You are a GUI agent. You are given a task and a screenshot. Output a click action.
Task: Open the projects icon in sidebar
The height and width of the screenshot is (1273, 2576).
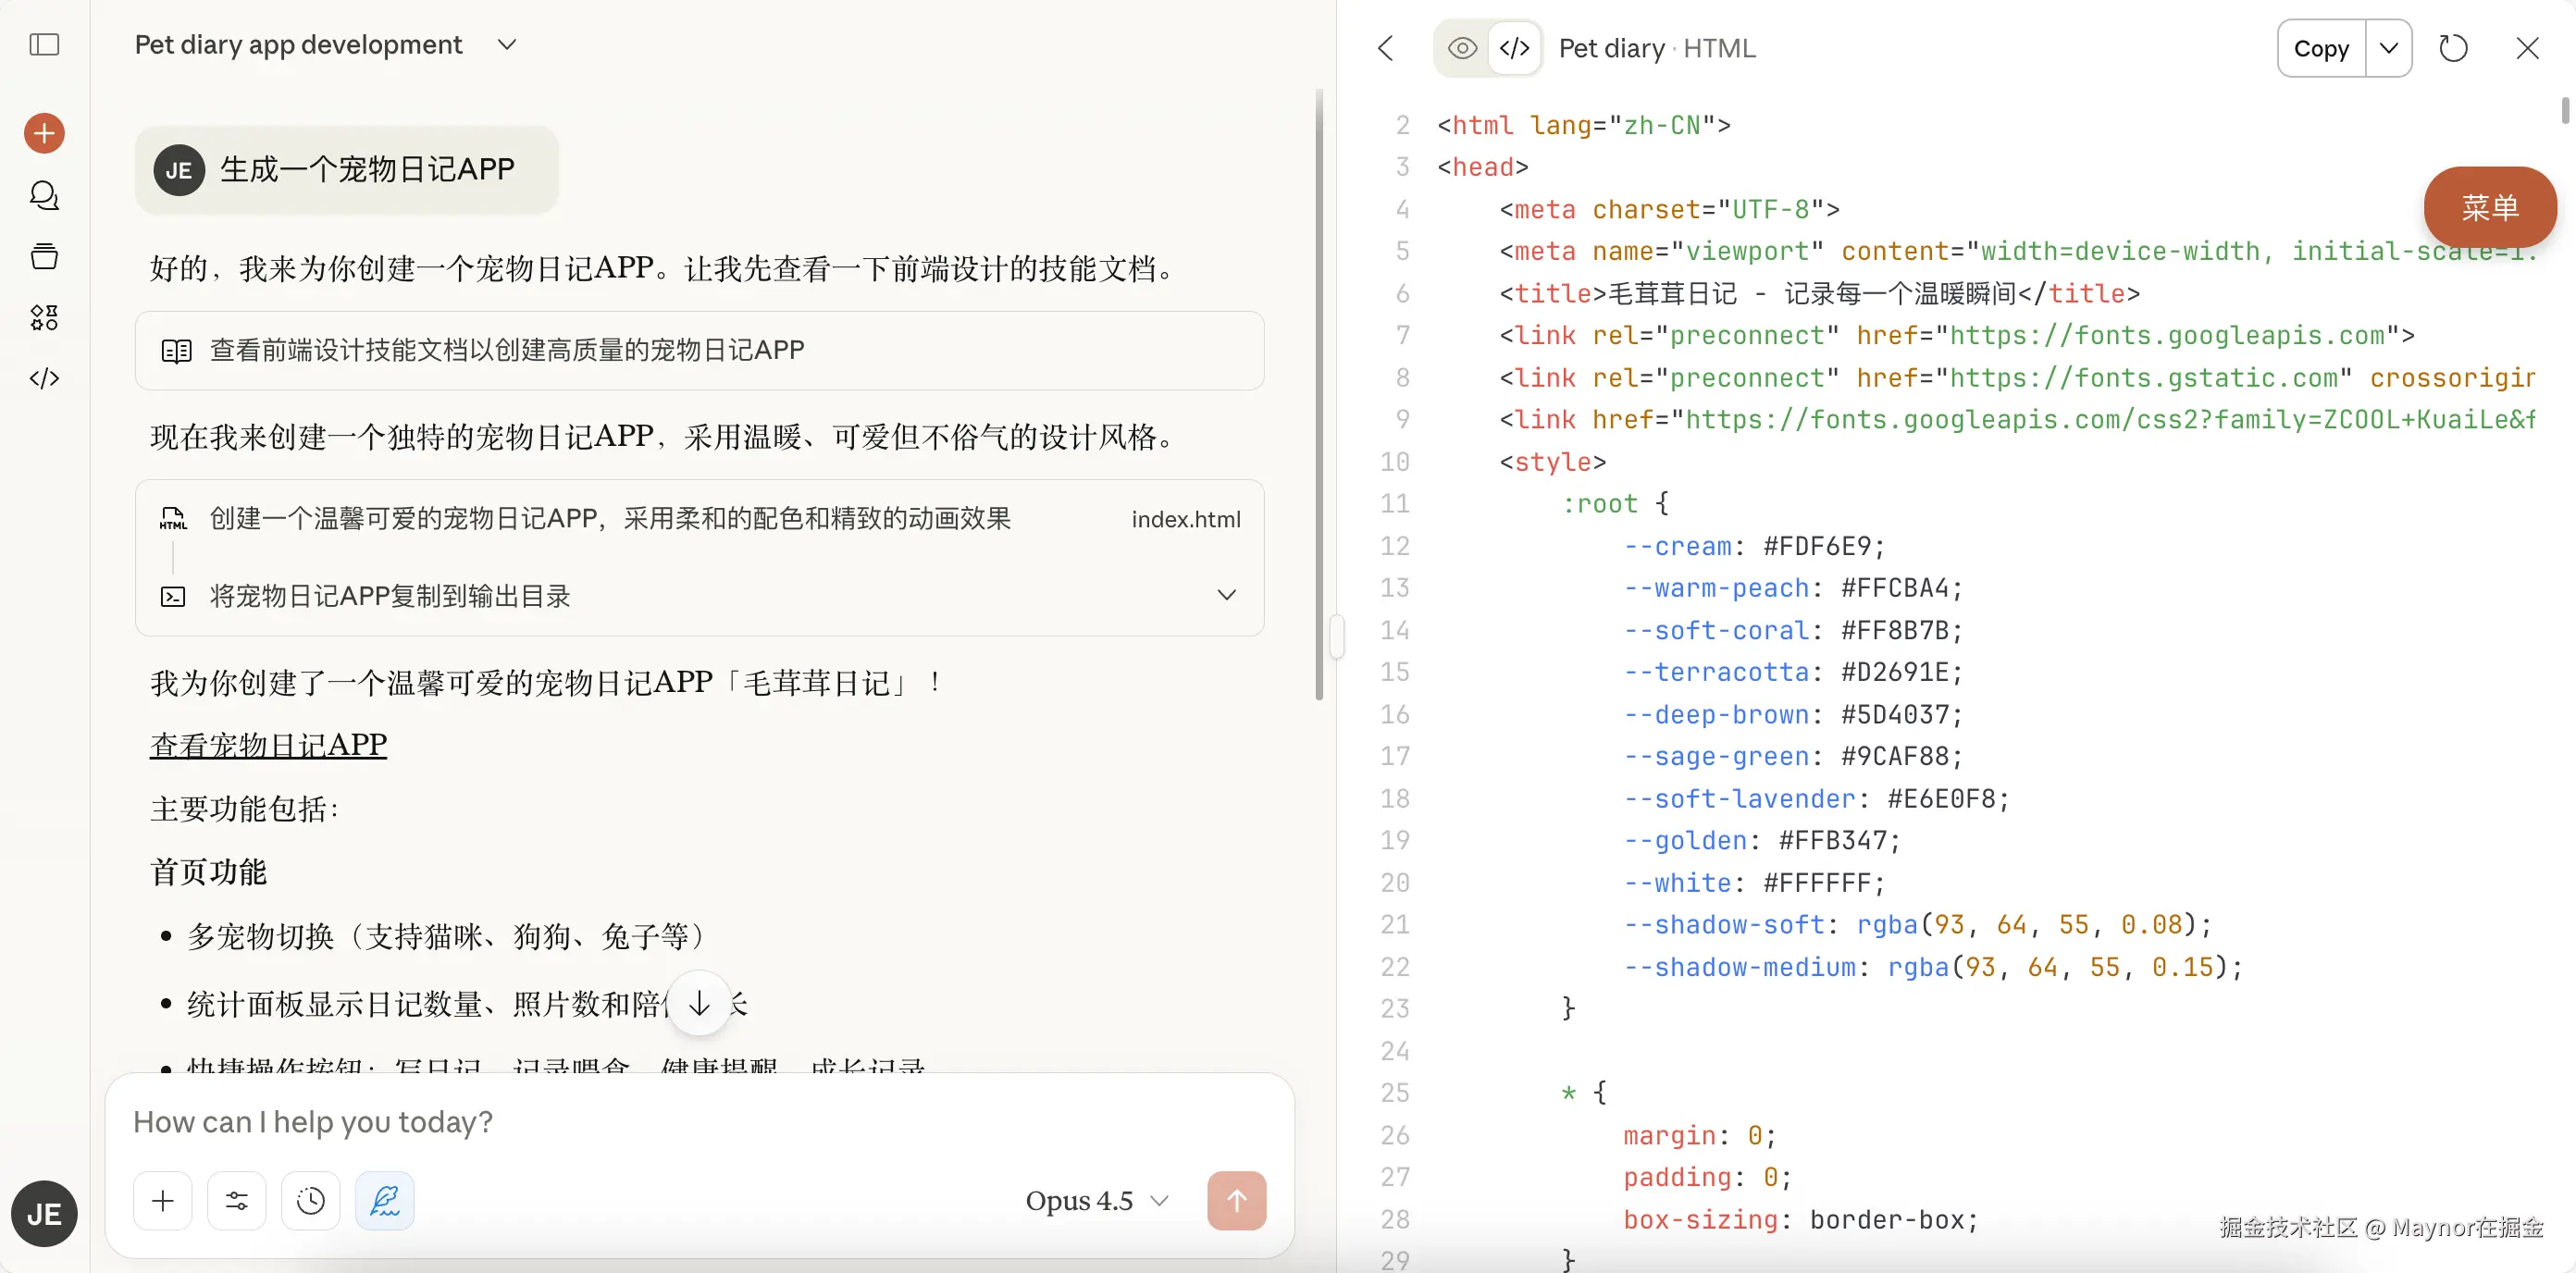click(x=44, y=257)
